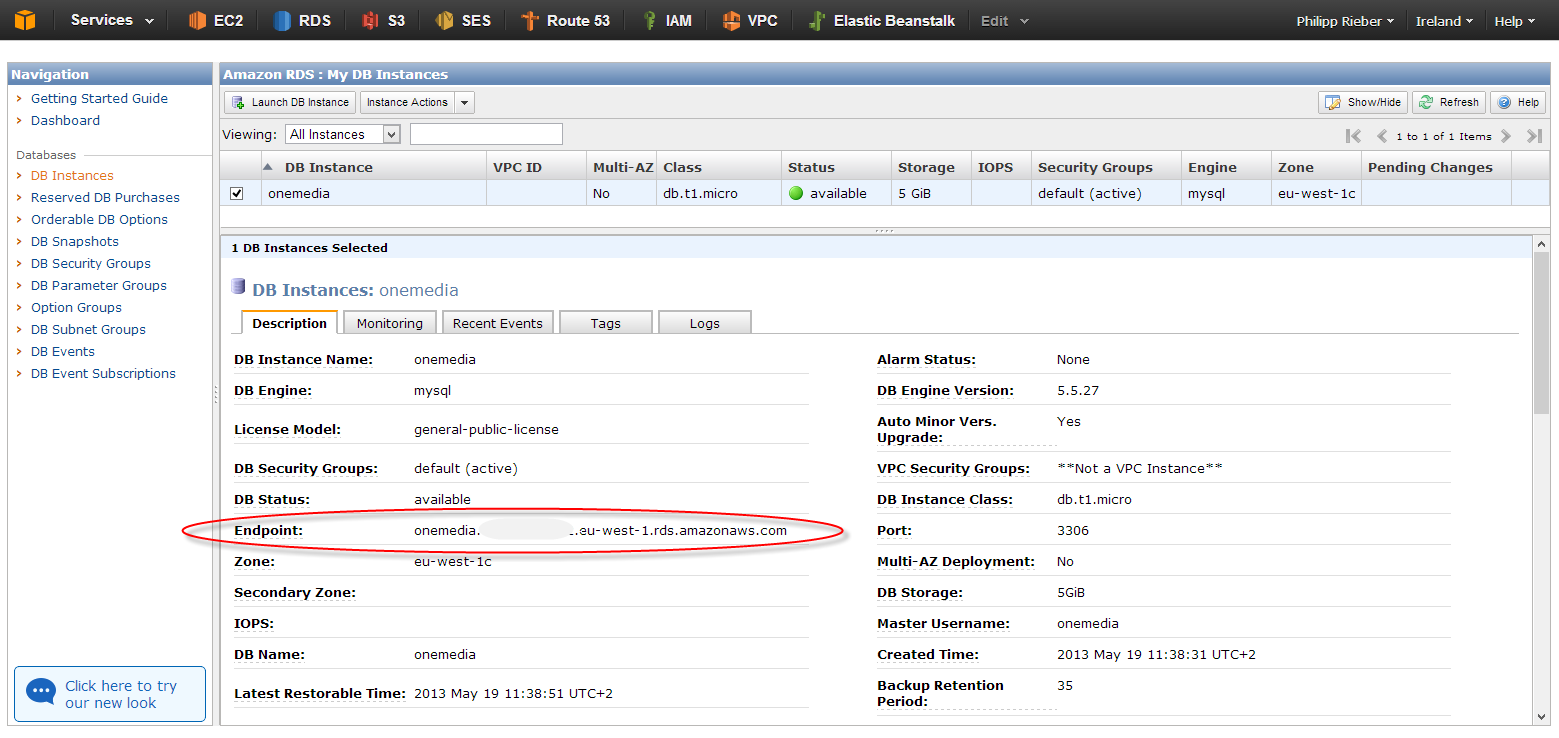Click the Show/Hide columns button
The height and width of the screenshot is (738, 1559).
1363,102
